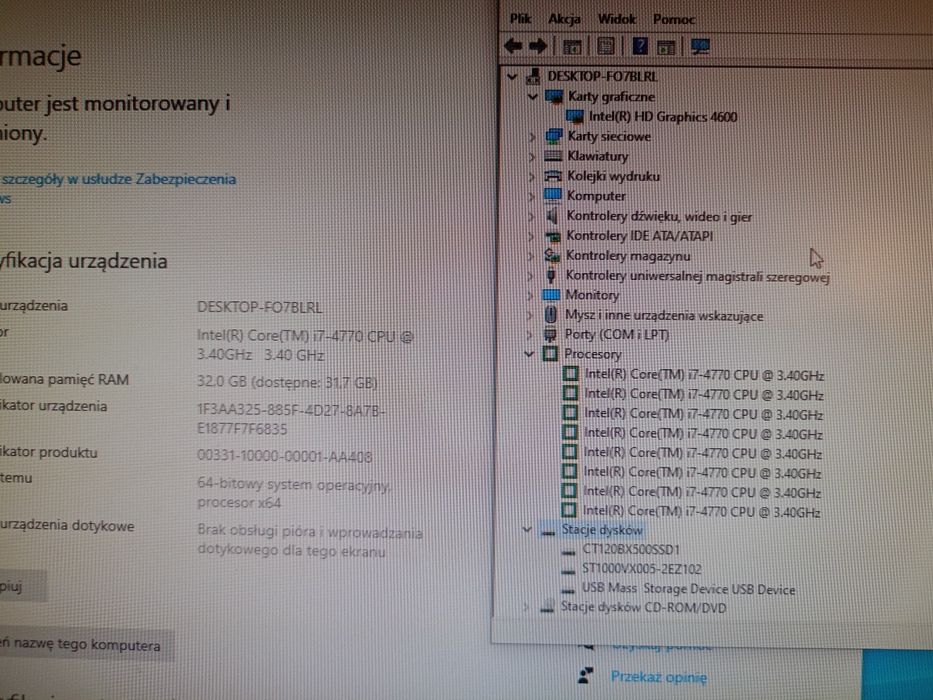Click the device ID 1F3AA325-885F-4D27-8A7B text
Viewport: 933px width, 700px height.
[292, 411]
